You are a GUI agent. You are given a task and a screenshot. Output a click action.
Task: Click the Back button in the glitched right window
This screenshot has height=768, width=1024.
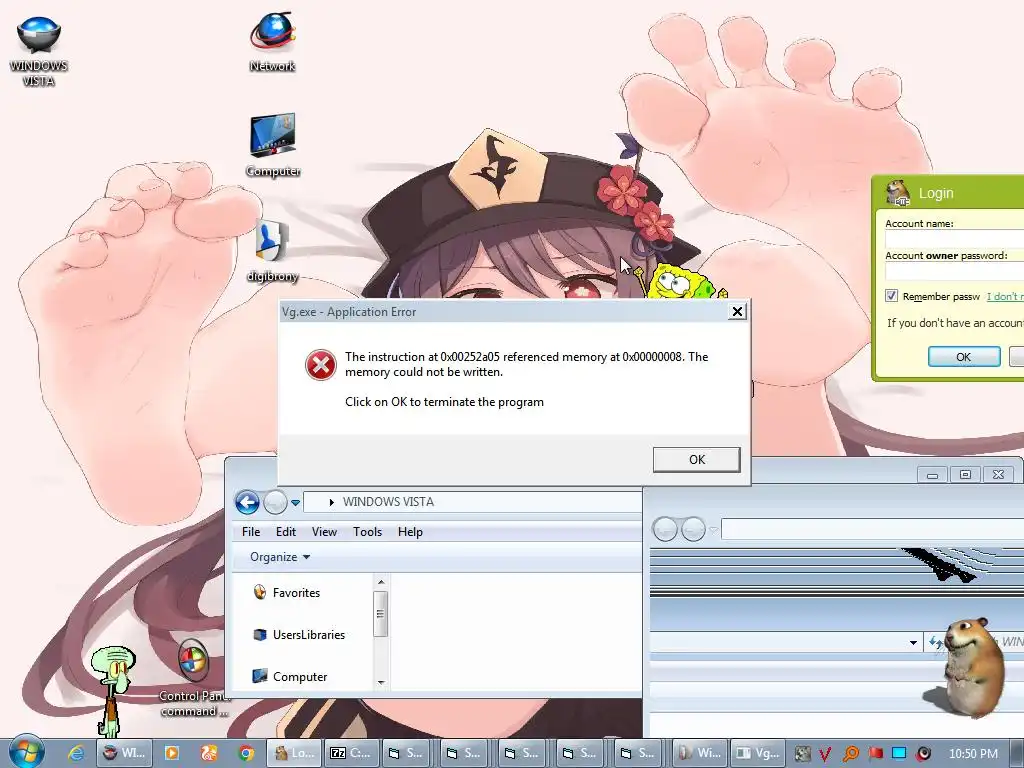click(x=665, y=529)
